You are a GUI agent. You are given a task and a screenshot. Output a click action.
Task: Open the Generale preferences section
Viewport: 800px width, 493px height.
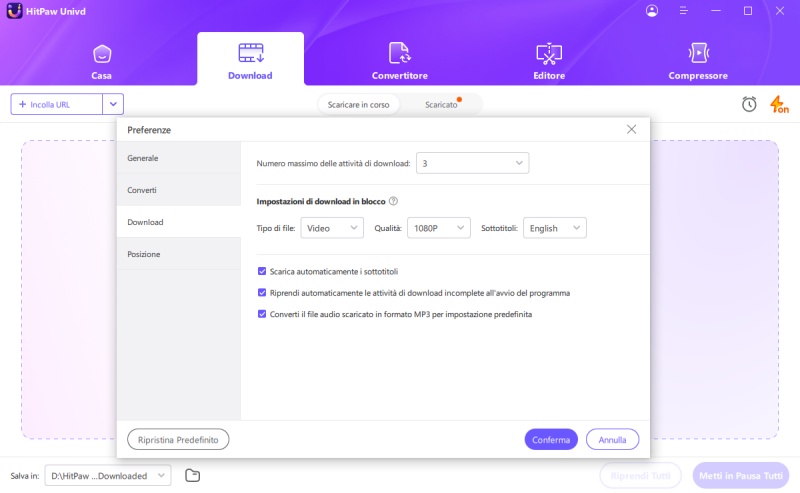point(179,158)
